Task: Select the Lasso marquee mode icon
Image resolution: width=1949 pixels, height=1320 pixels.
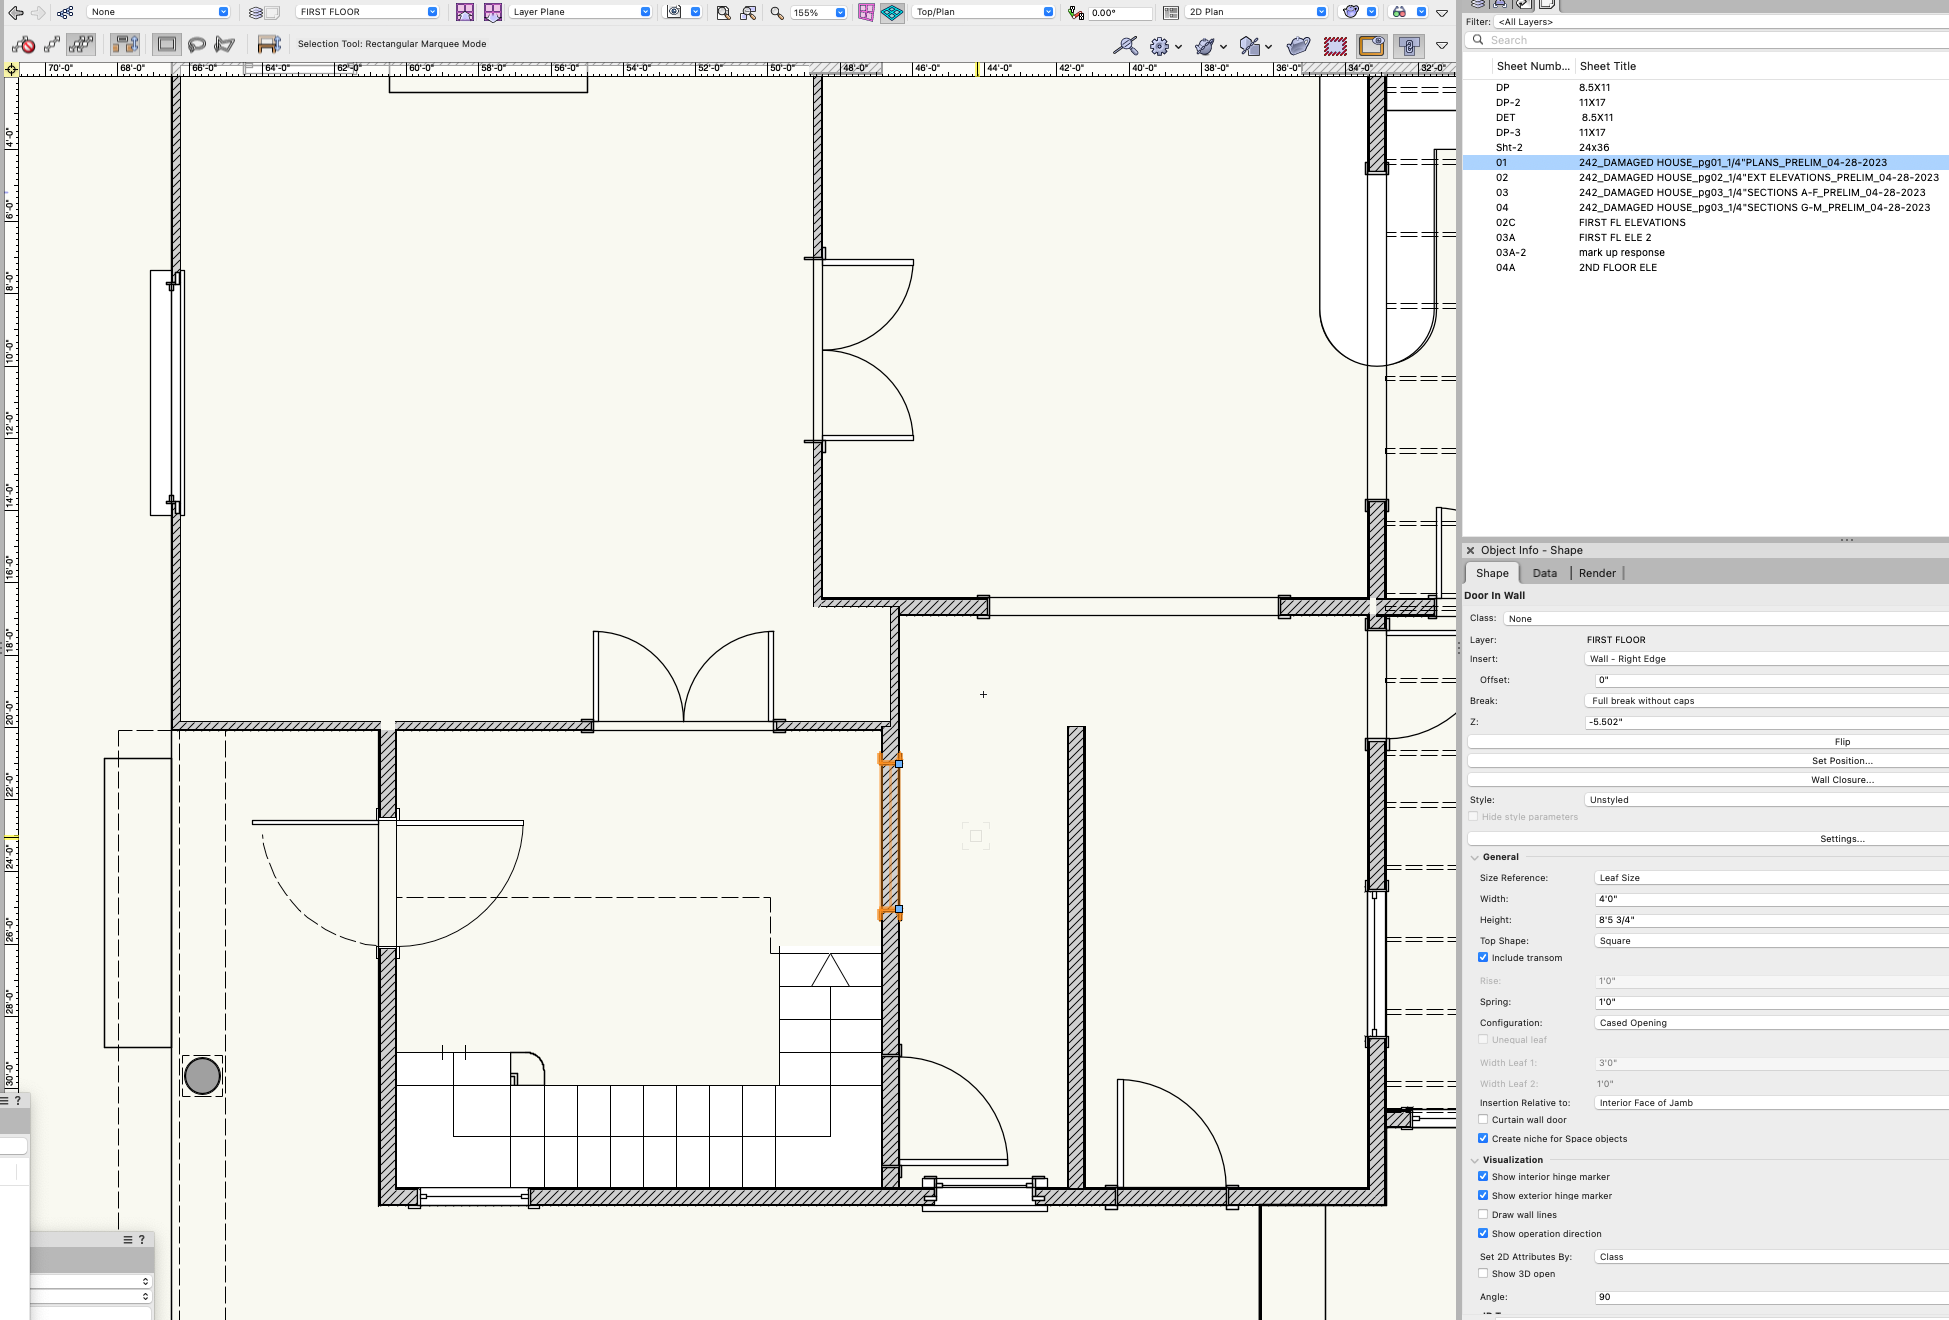Action: 197,44
